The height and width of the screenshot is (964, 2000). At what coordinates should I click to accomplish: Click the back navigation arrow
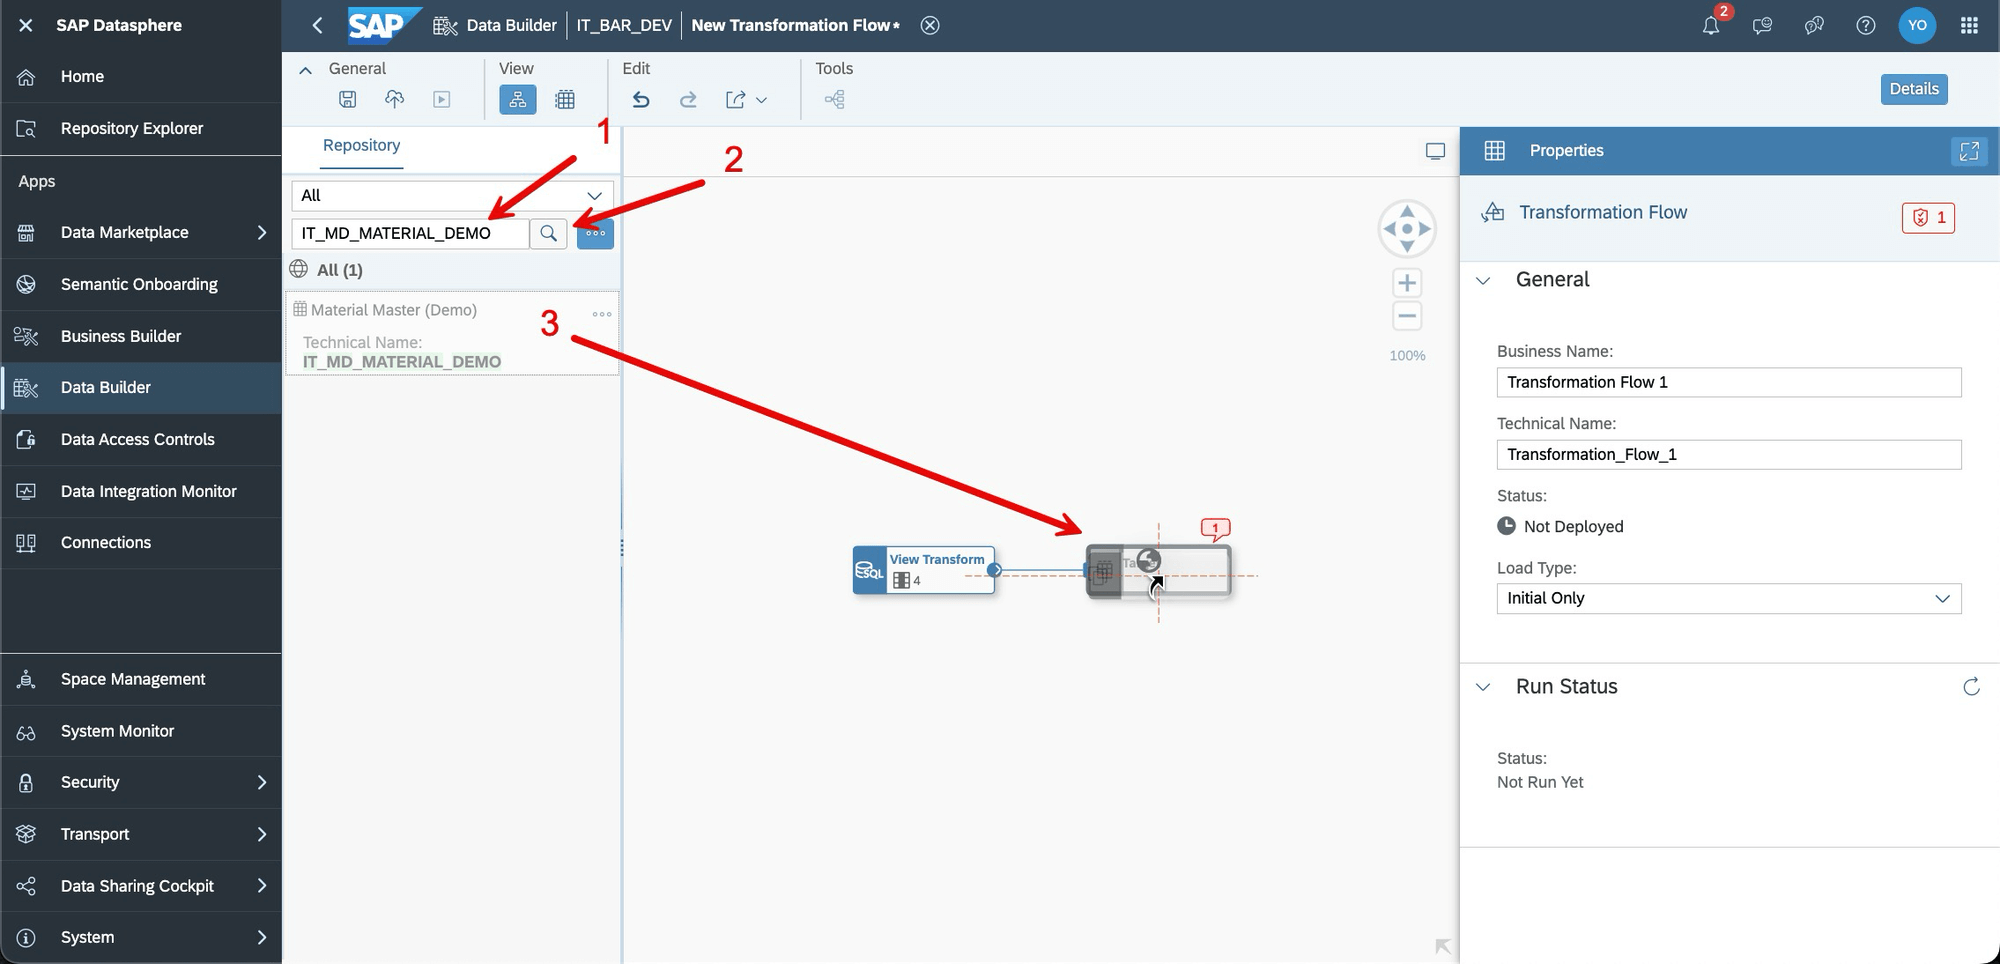coord(317,25)
